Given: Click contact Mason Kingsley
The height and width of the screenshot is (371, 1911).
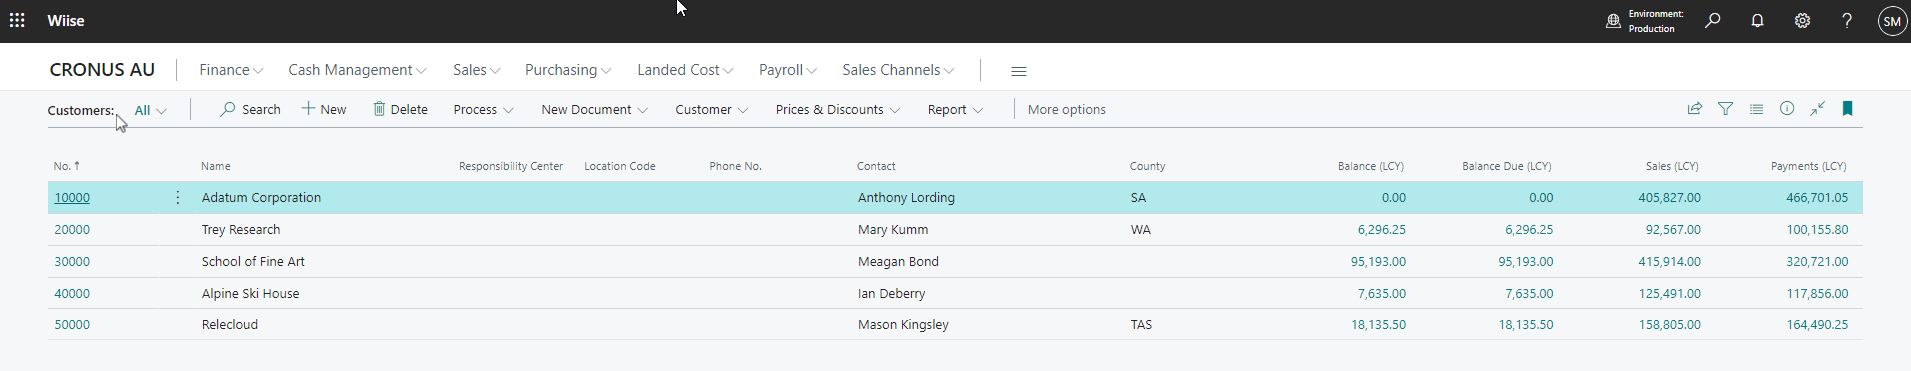Looking at the screenshot, I should (903, 325).
